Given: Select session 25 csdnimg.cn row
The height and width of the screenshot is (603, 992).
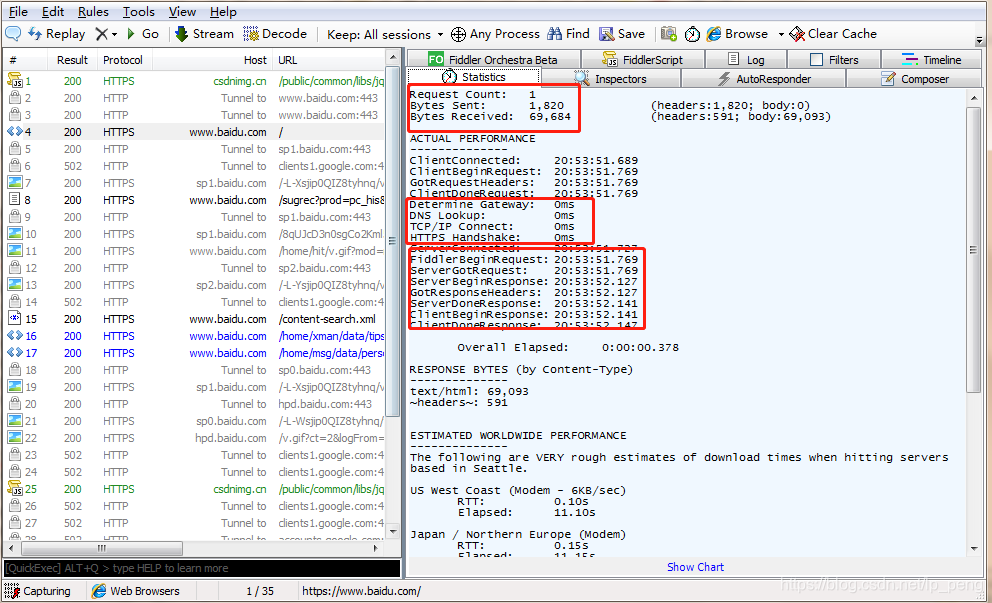Looking at the screenshot, I should pyautogui.click(x=195, y=489).
